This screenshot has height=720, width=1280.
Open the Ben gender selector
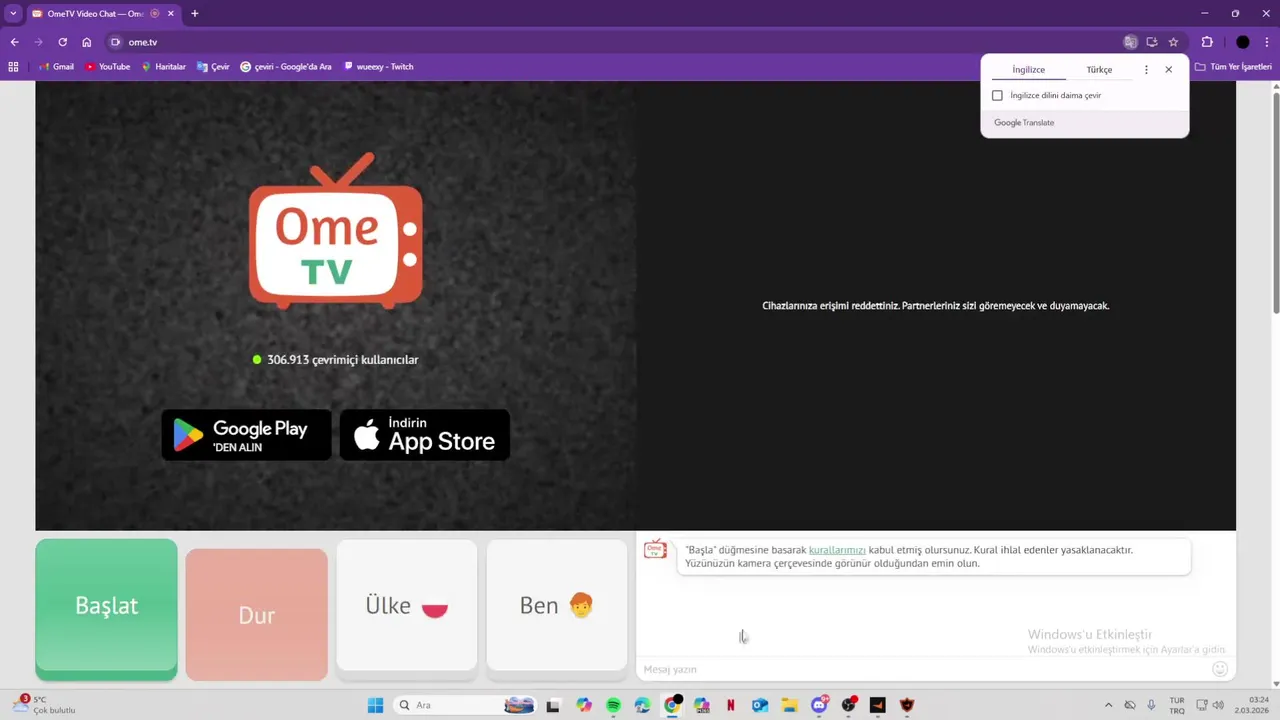pyautogui.click(x=557, y=606)
